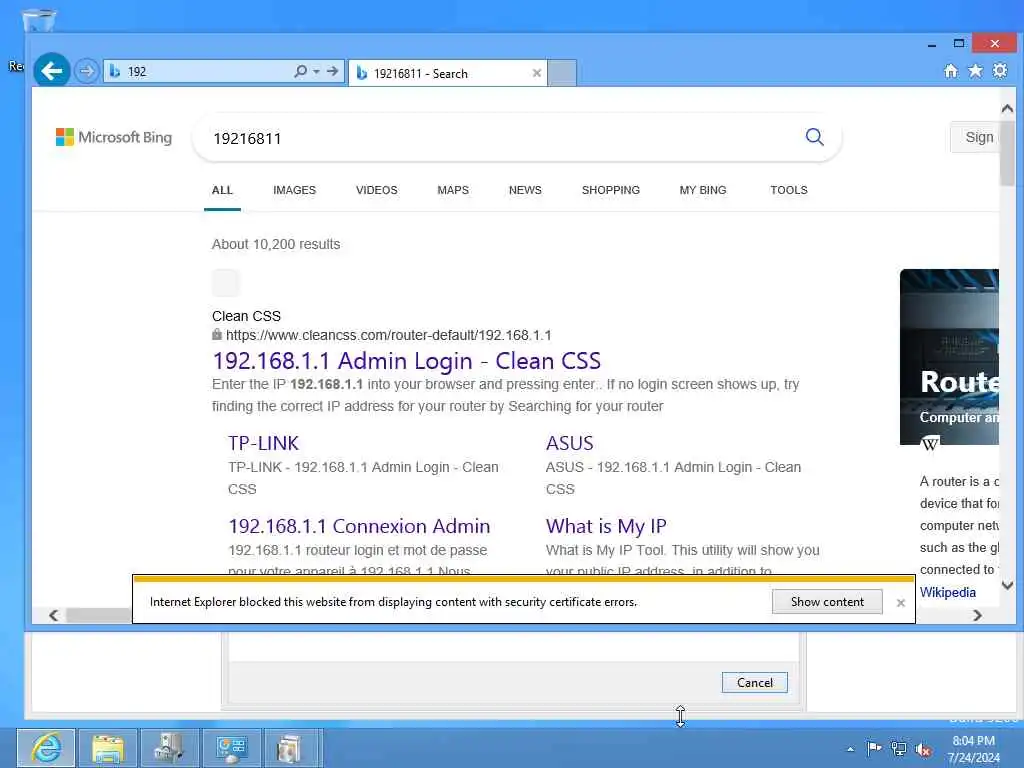This screenshot has width=1024, height=768.
Task: Open Server Manager taskbar icon
Action: [x=169, y=748]
